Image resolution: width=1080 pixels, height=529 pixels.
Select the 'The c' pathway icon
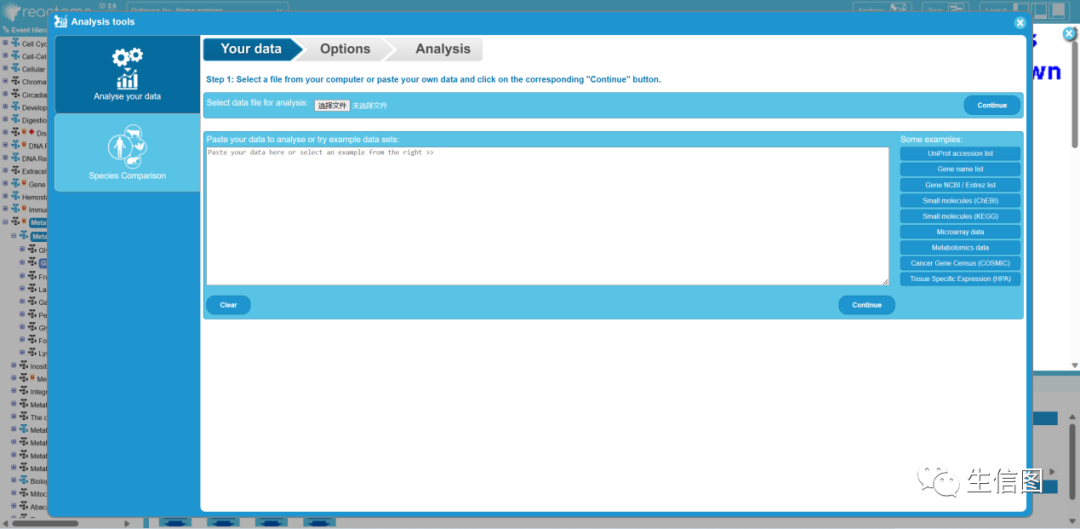click(x=23, y=417)
